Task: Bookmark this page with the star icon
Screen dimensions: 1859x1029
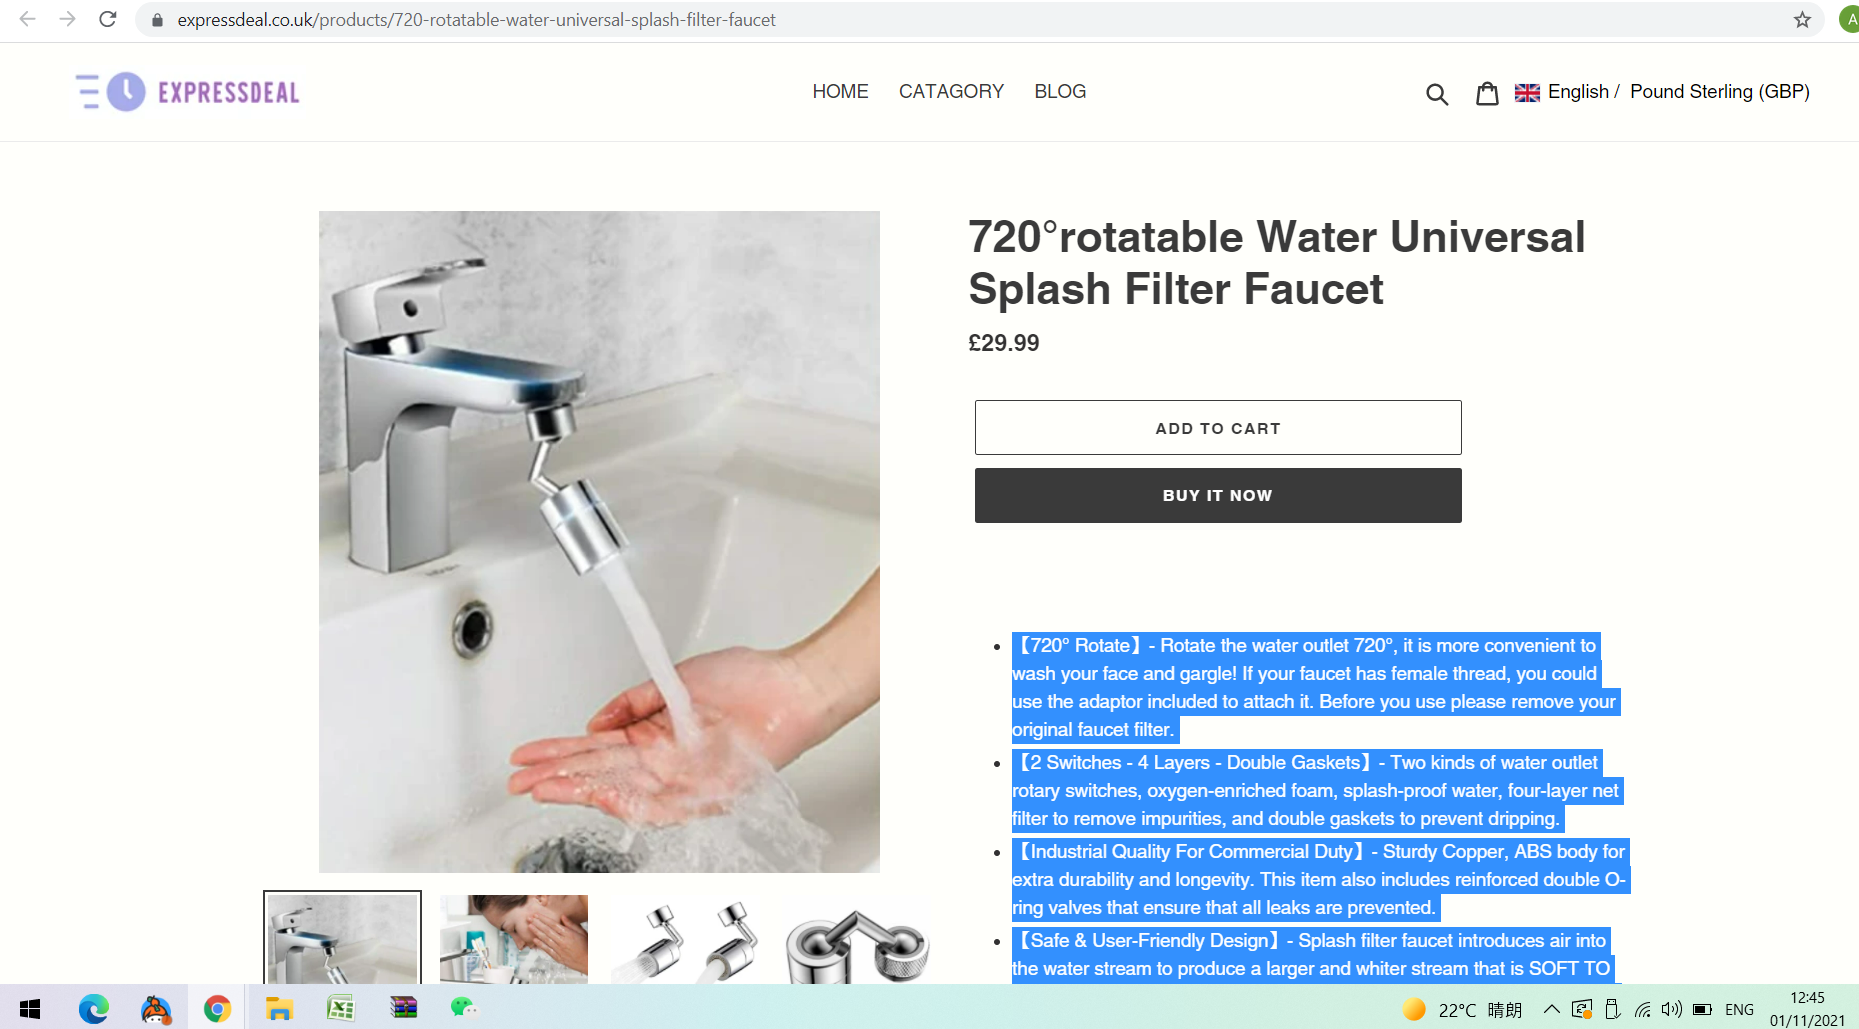Action: 1802,19
